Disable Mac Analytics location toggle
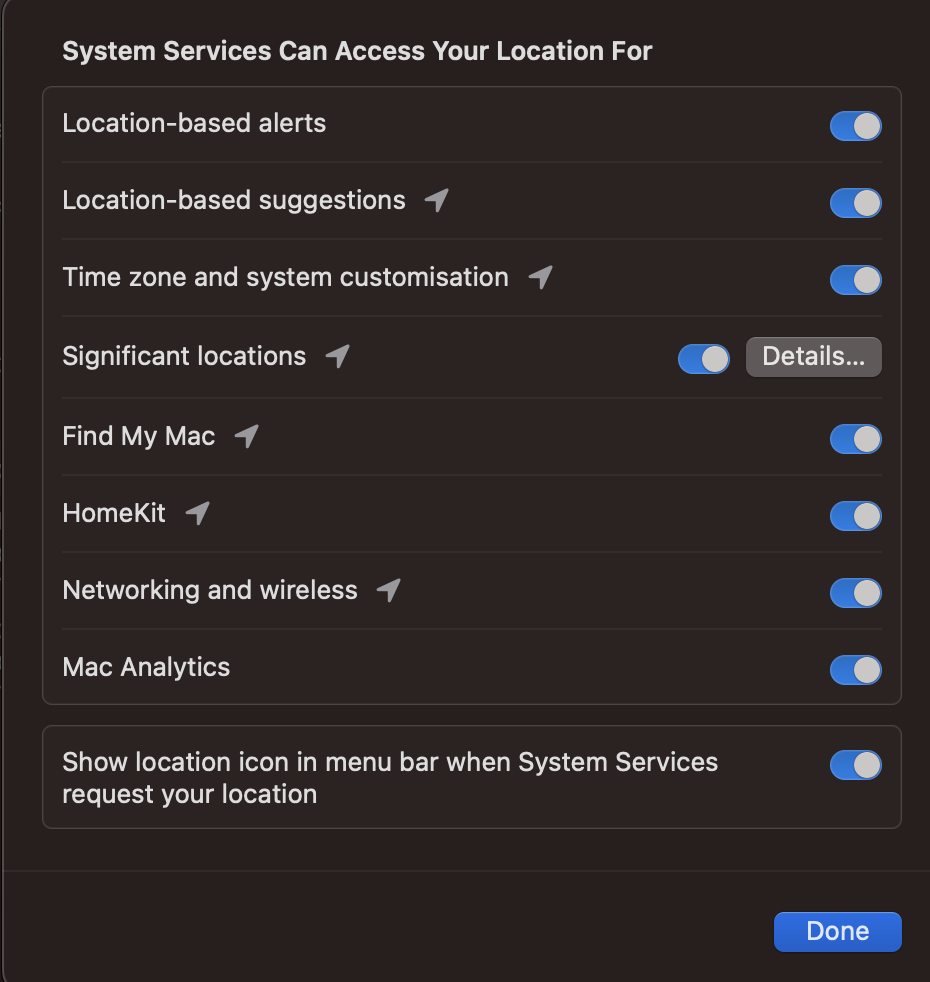Screen dimensions: 930x982 [855, 670]
